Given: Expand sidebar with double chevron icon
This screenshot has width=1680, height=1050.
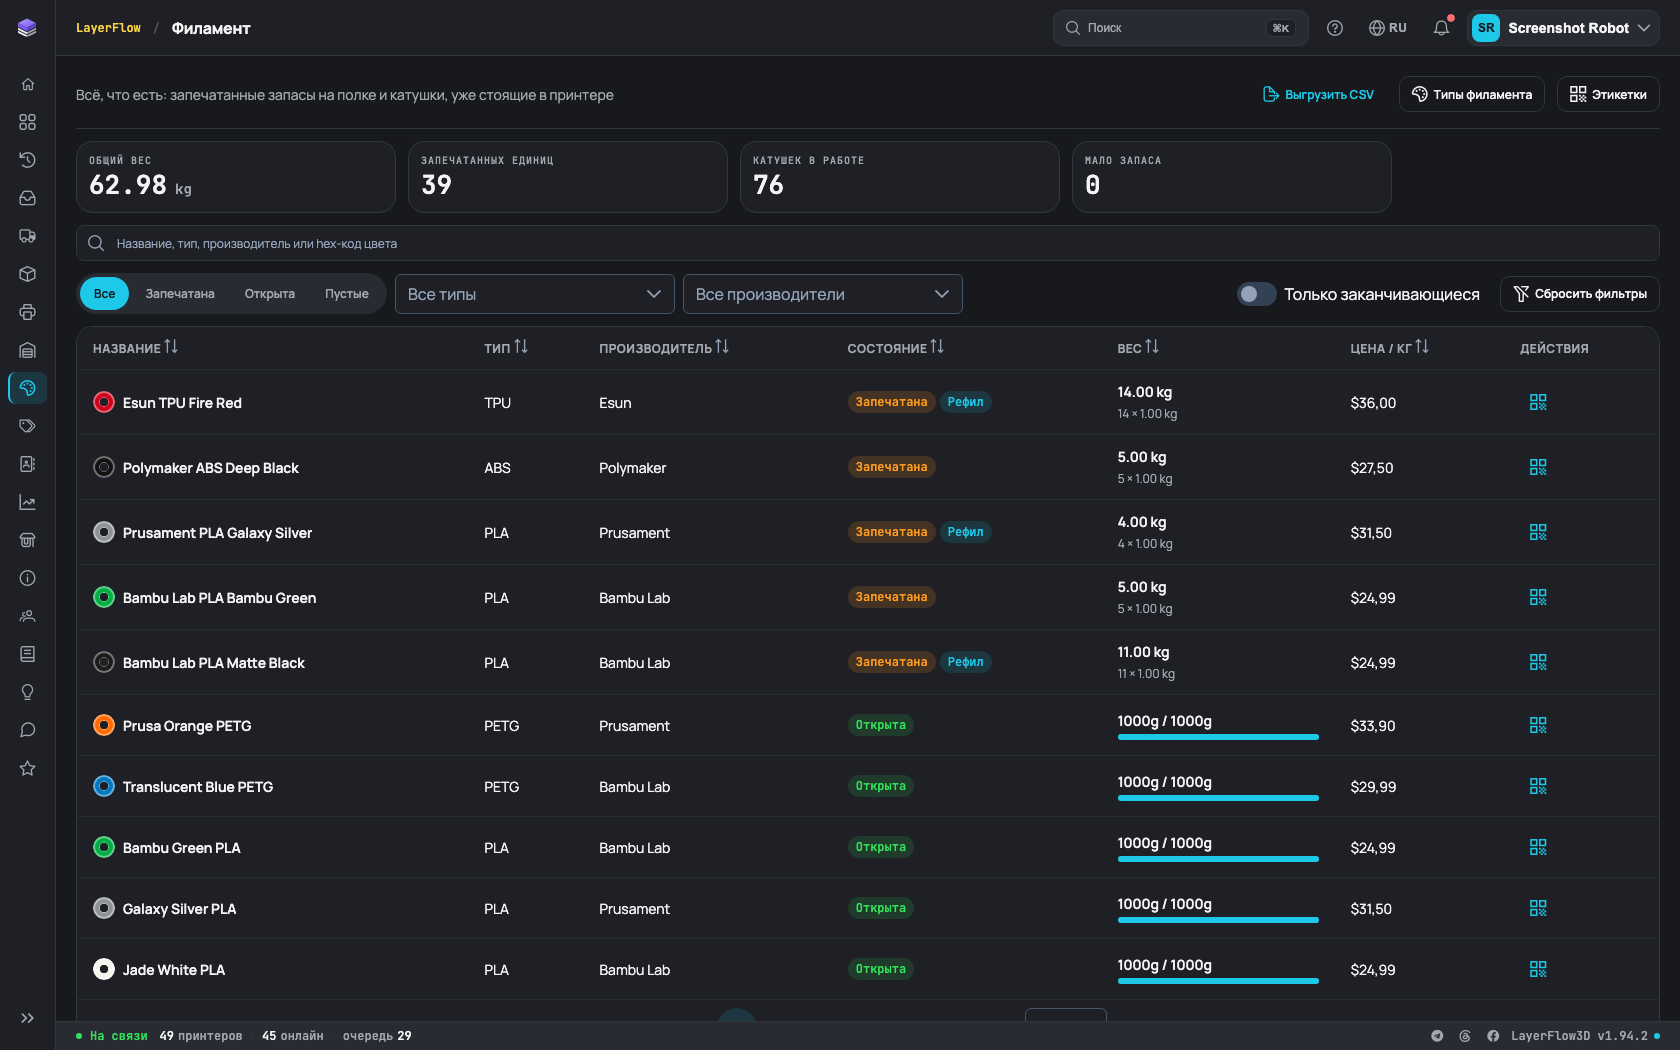Looking at the screenshot, I should click(x=27, y=1018).
